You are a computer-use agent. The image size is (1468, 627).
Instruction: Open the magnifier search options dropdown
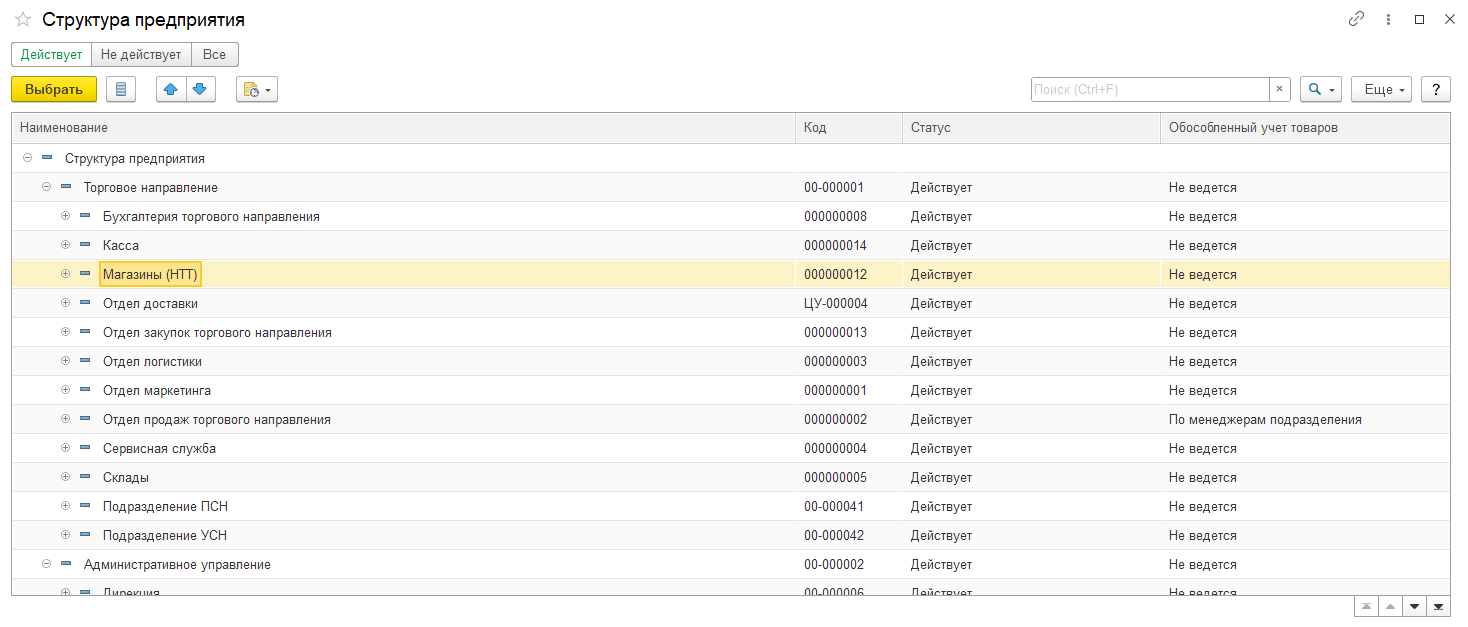(1320, 89)
